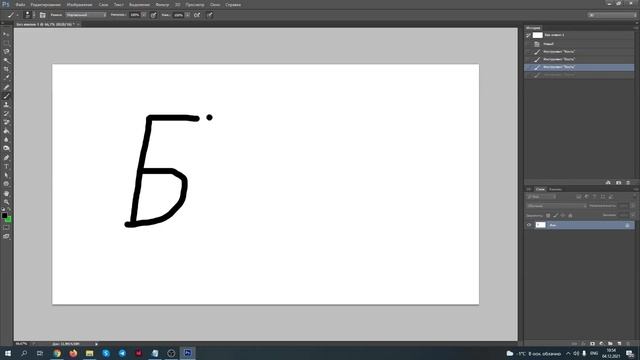Select the Zoom tool
The height and width of the screenshot is (360, 640).
pos(6,202)
